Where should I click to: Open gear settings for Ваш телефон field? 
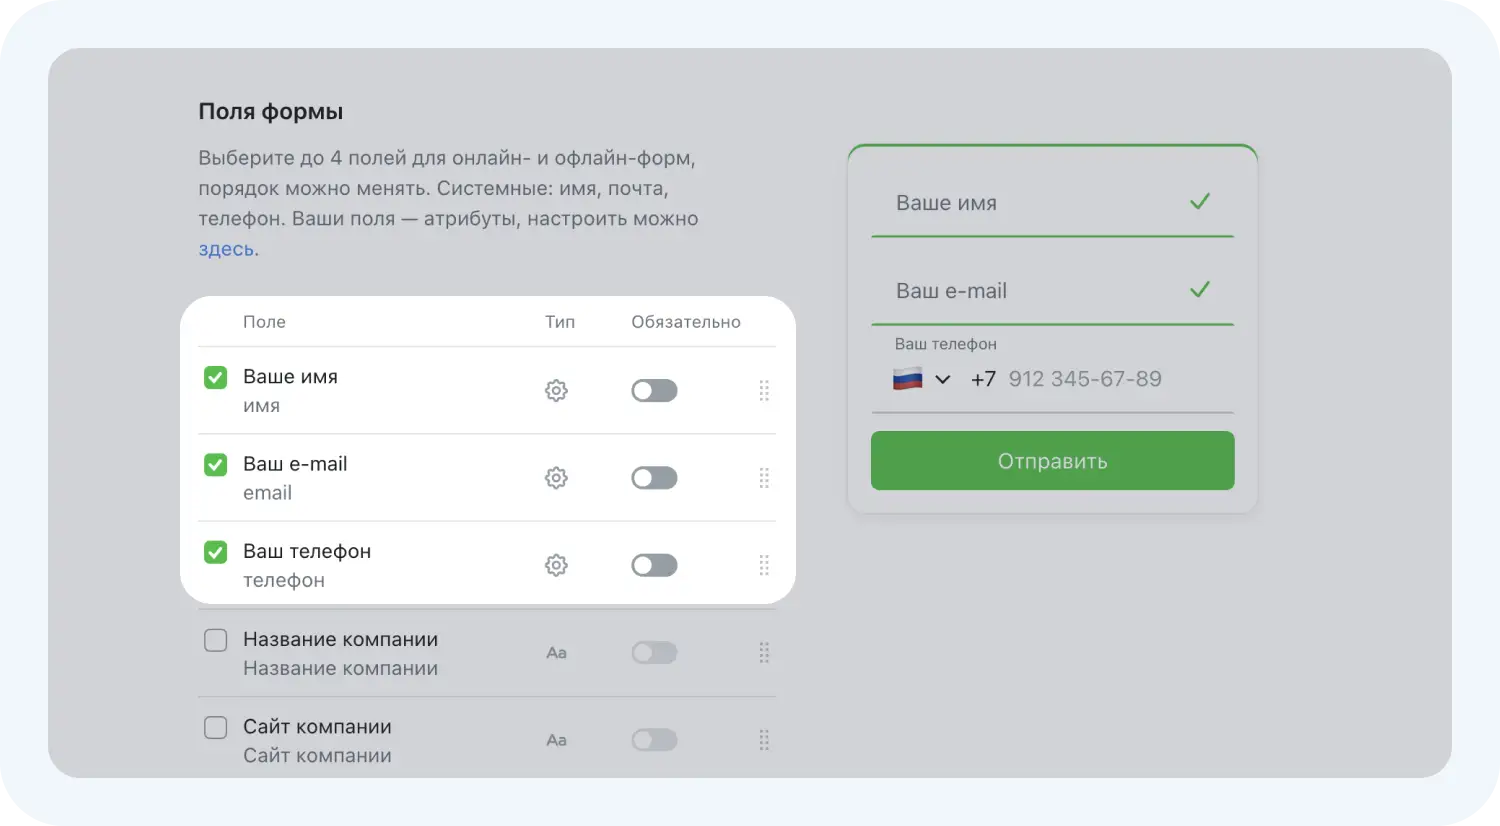[x=556, y=565]
